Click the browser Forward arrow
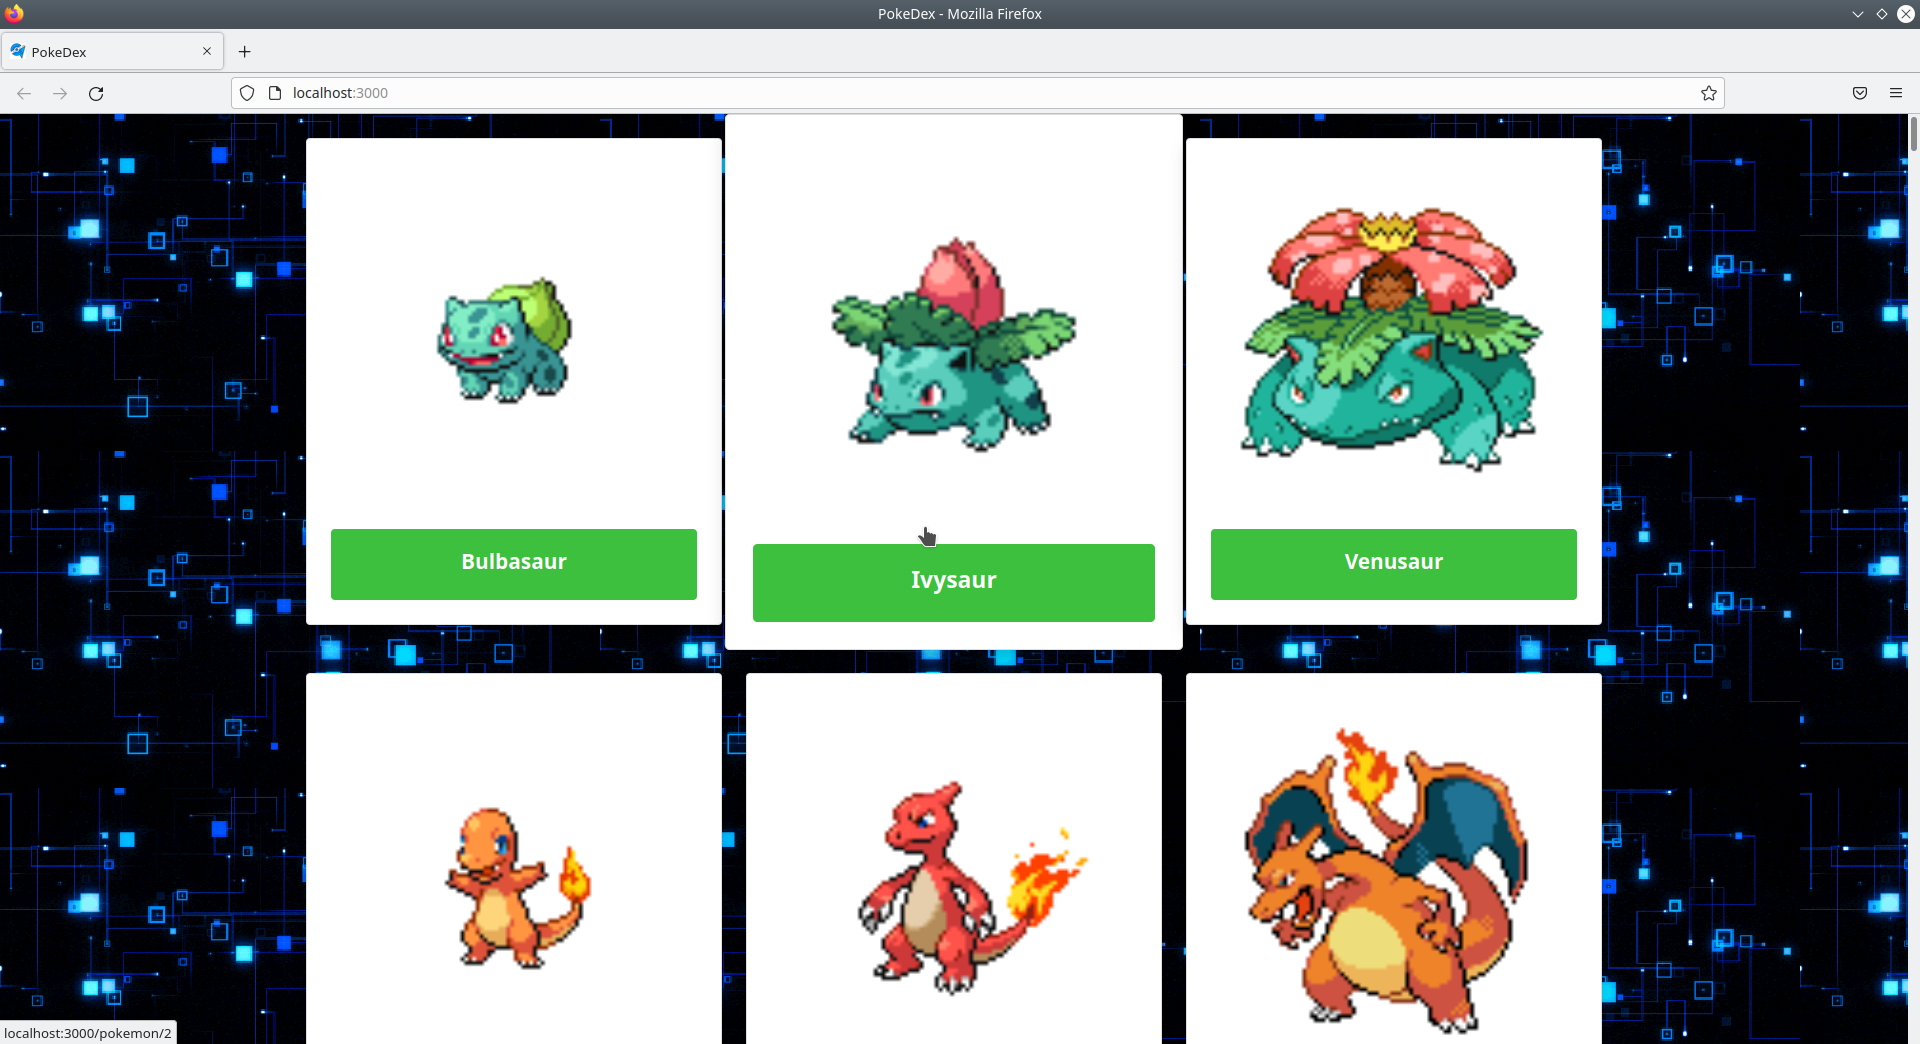Viewport: 1920px width, 1044px height. tap(60, 93)
